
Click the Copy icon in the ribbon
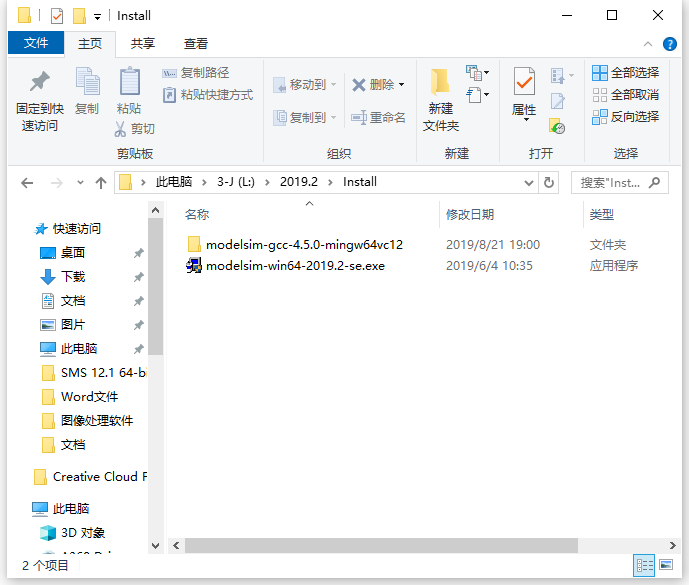(x=87, y=81)
